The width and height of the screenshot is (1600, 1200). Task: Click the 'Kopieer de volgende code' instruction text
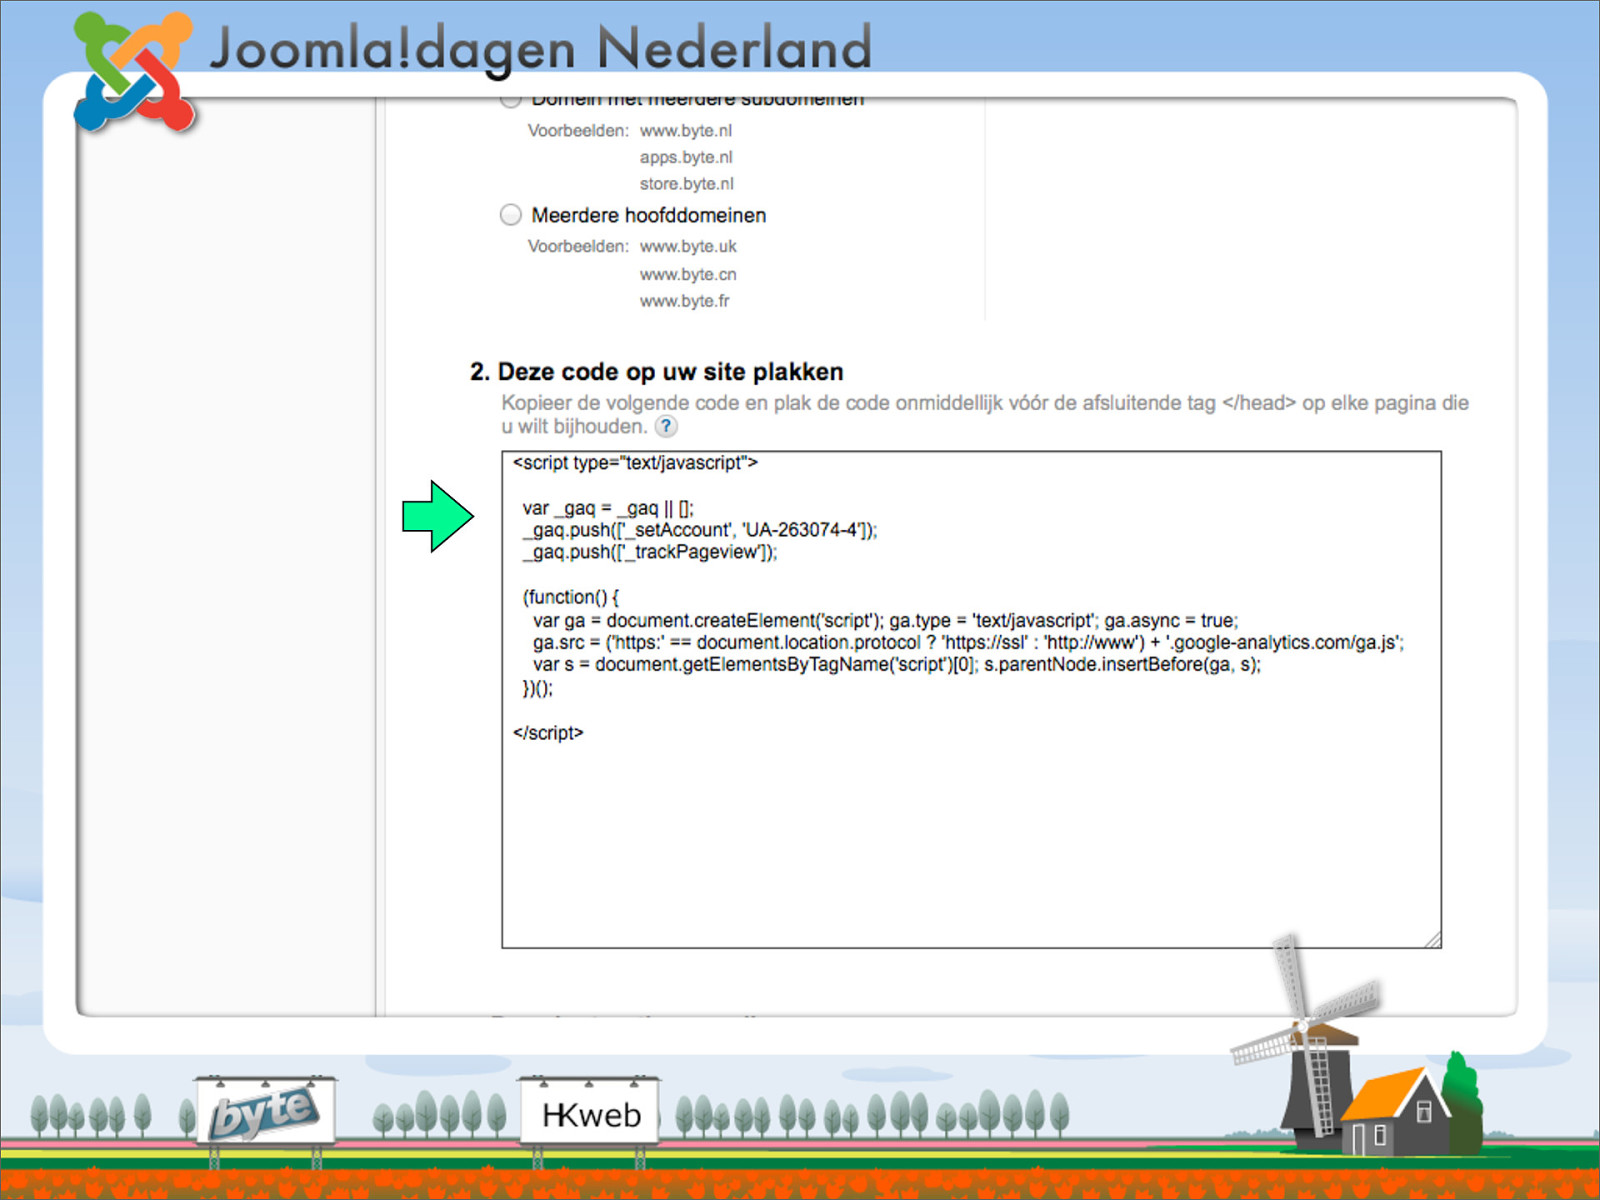985,415
